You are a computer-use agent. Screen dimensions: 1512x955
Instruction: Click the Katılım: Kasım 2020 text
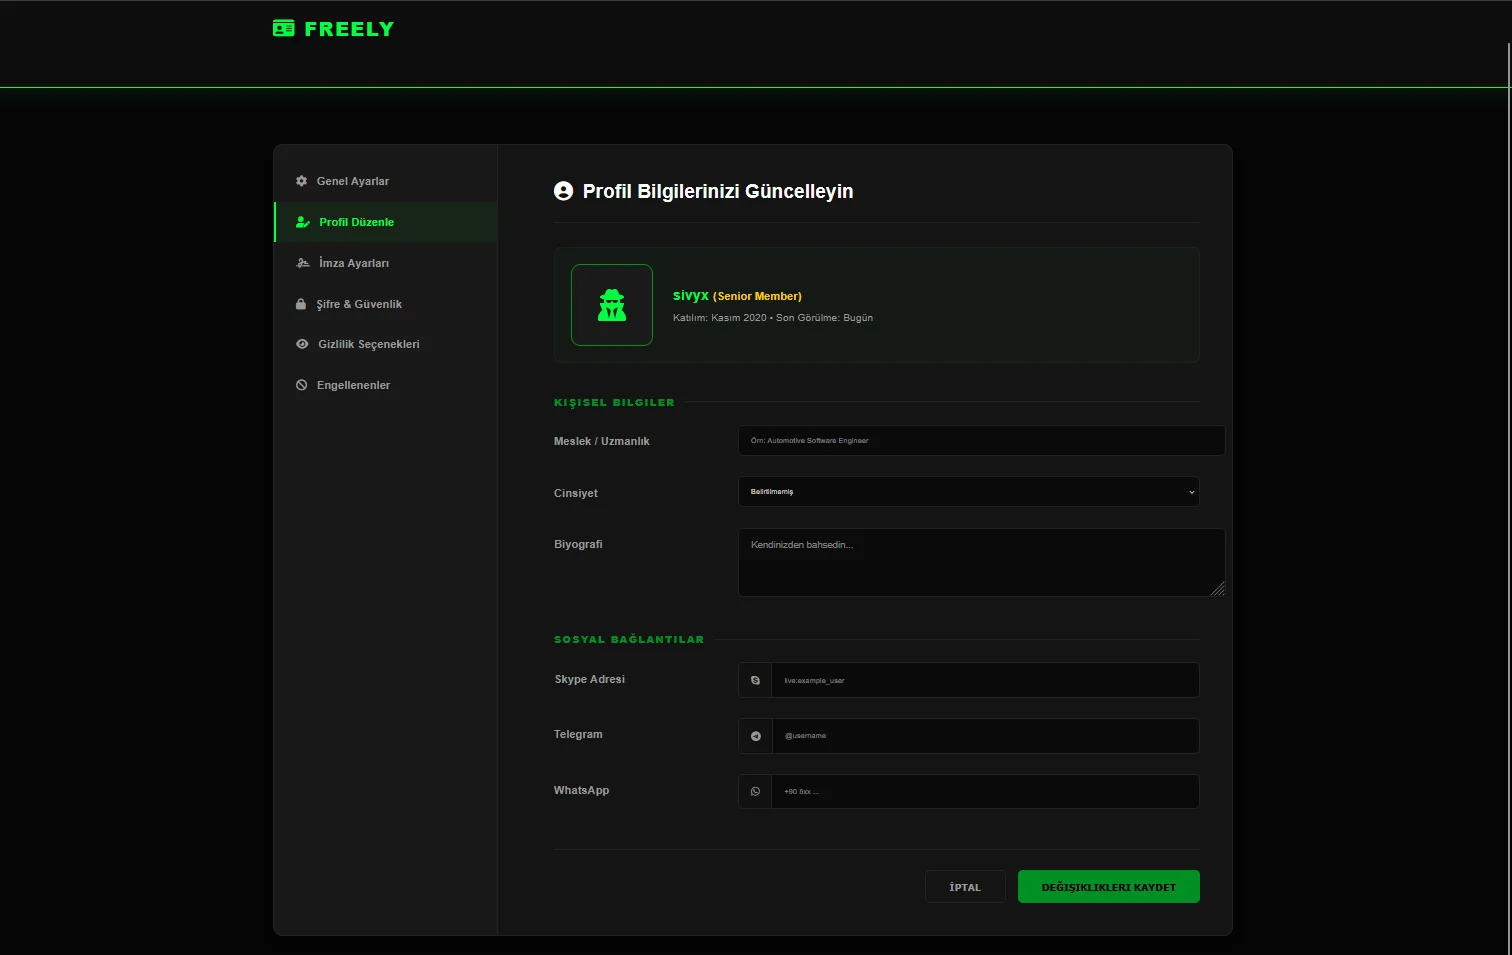[720, 318]
